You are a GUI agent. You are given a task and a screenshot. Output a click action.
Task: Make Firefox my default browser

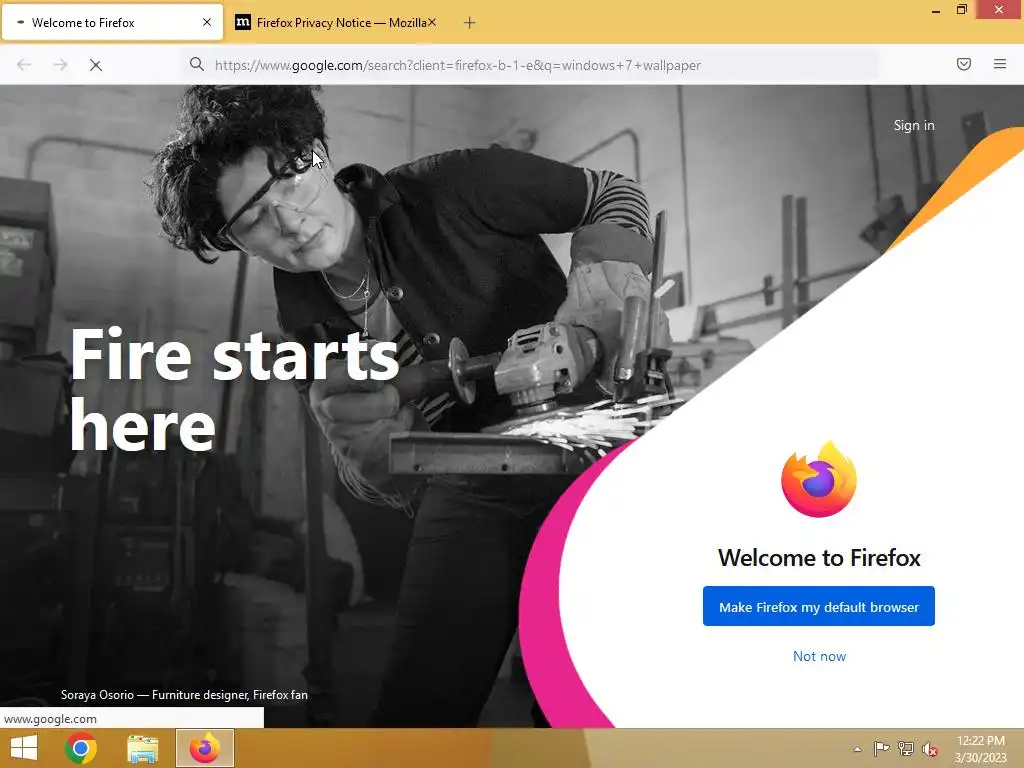(818, 607)
